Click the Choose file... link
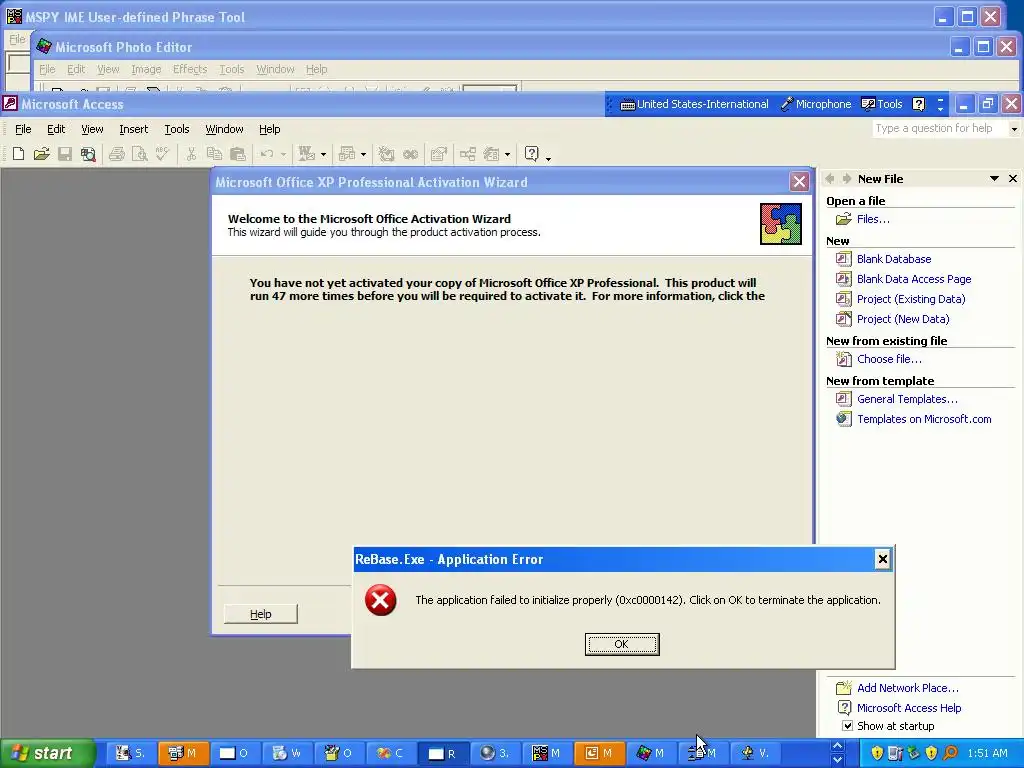Viewport: 1024px width, 768px height. pyautogui.click(x=889, y=359)
